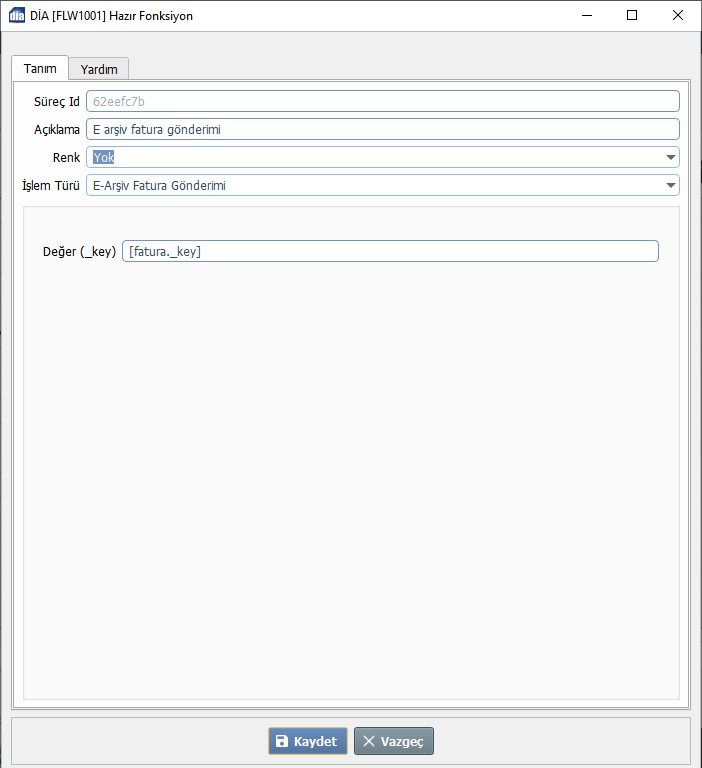Click the 'Açıklama' field label
The height and width of the screenshot is (768, 702).
[56, 129]
